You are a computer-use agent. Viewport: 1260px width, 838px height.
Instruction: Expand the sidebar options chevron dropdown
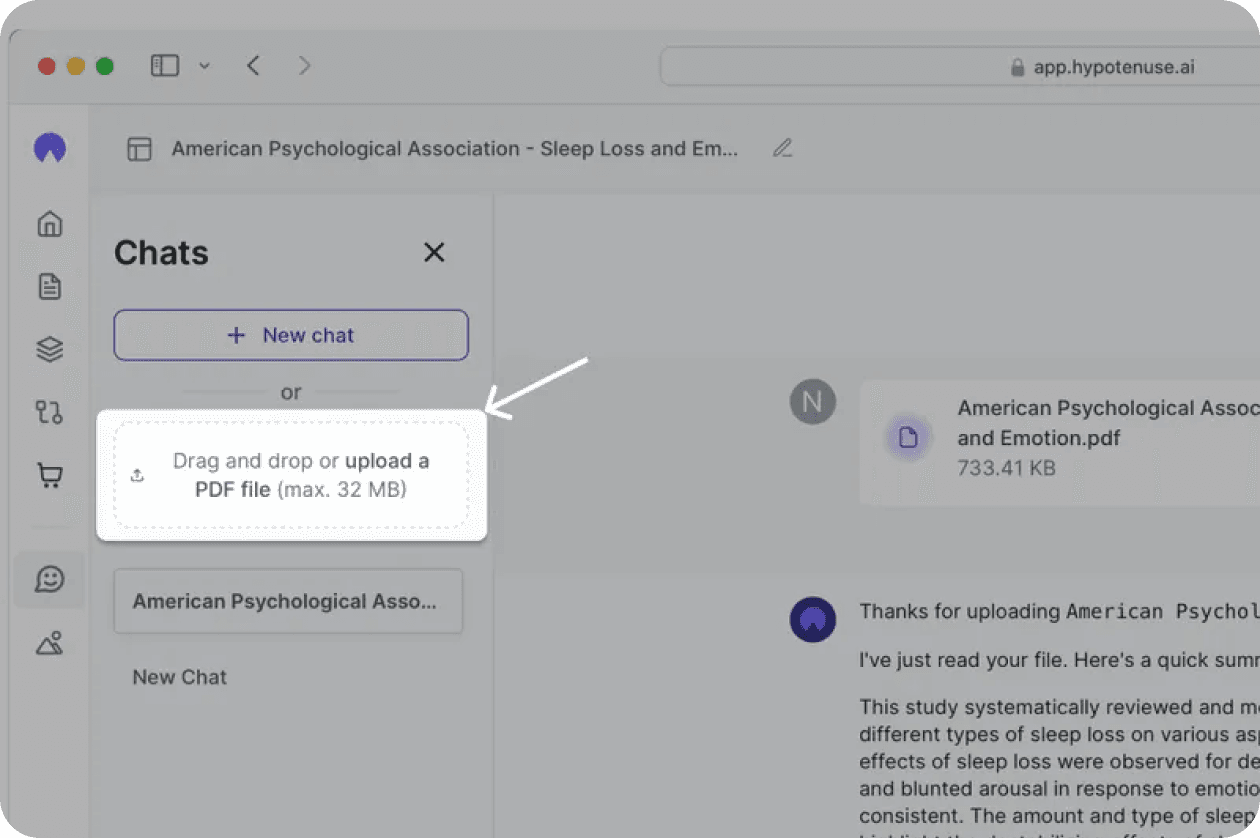[204, 67]
